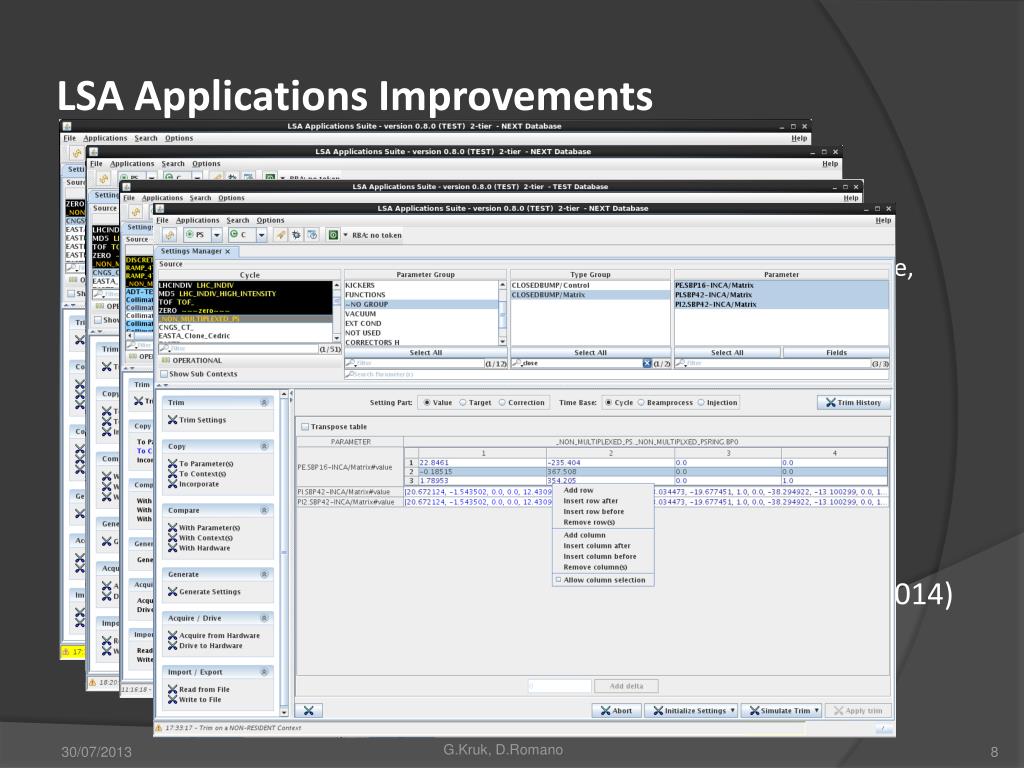Collapse the Acquire / Drive panel section
This screenshot has height=768, width=1024.
(264, 618)
